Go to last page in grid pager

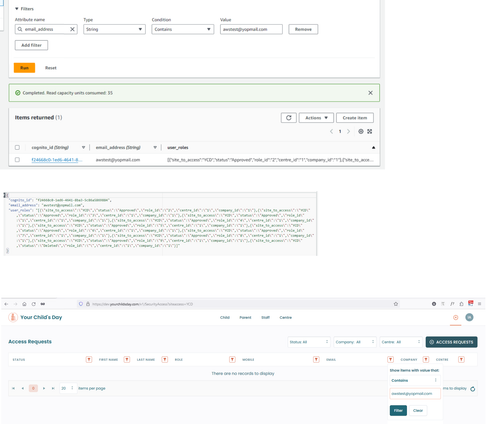tap(53, 388)
